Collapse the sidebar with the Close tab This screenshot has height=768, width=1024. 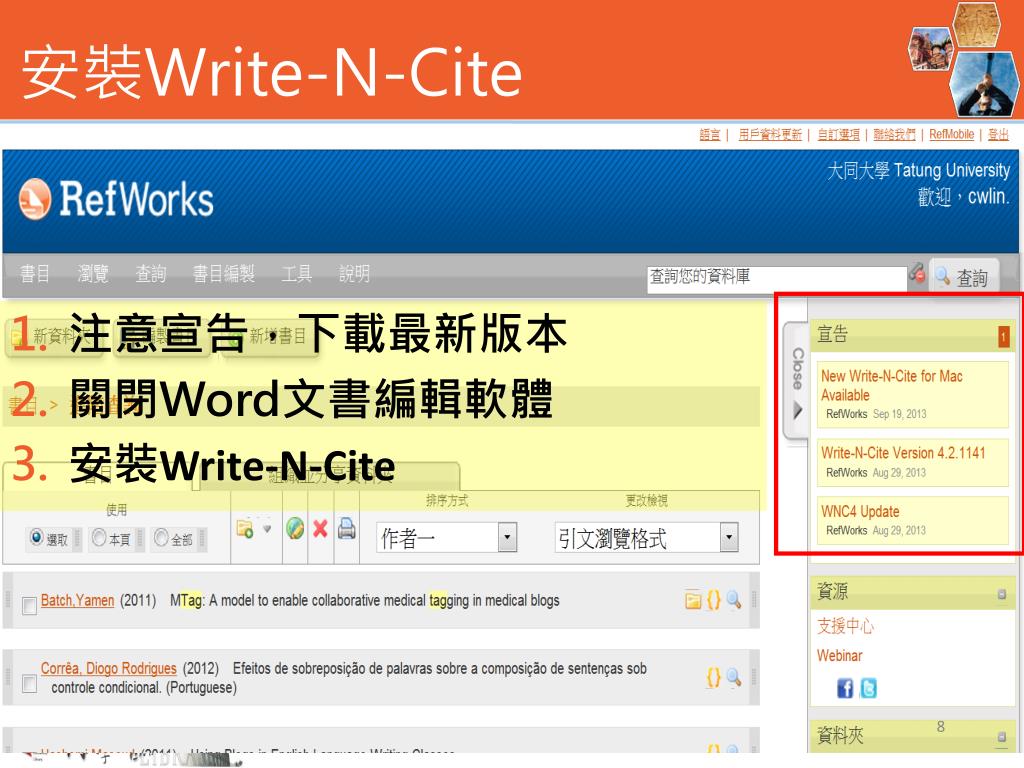pyautogui.click(x=797, y=383)
